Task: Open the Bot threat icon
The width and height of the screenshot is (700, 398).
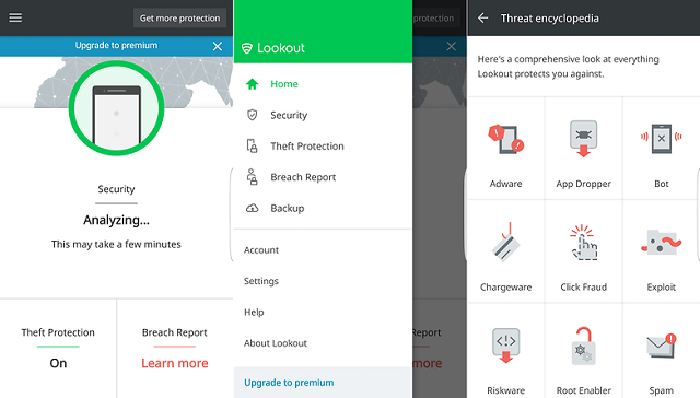Action: [x=661, y=138]
